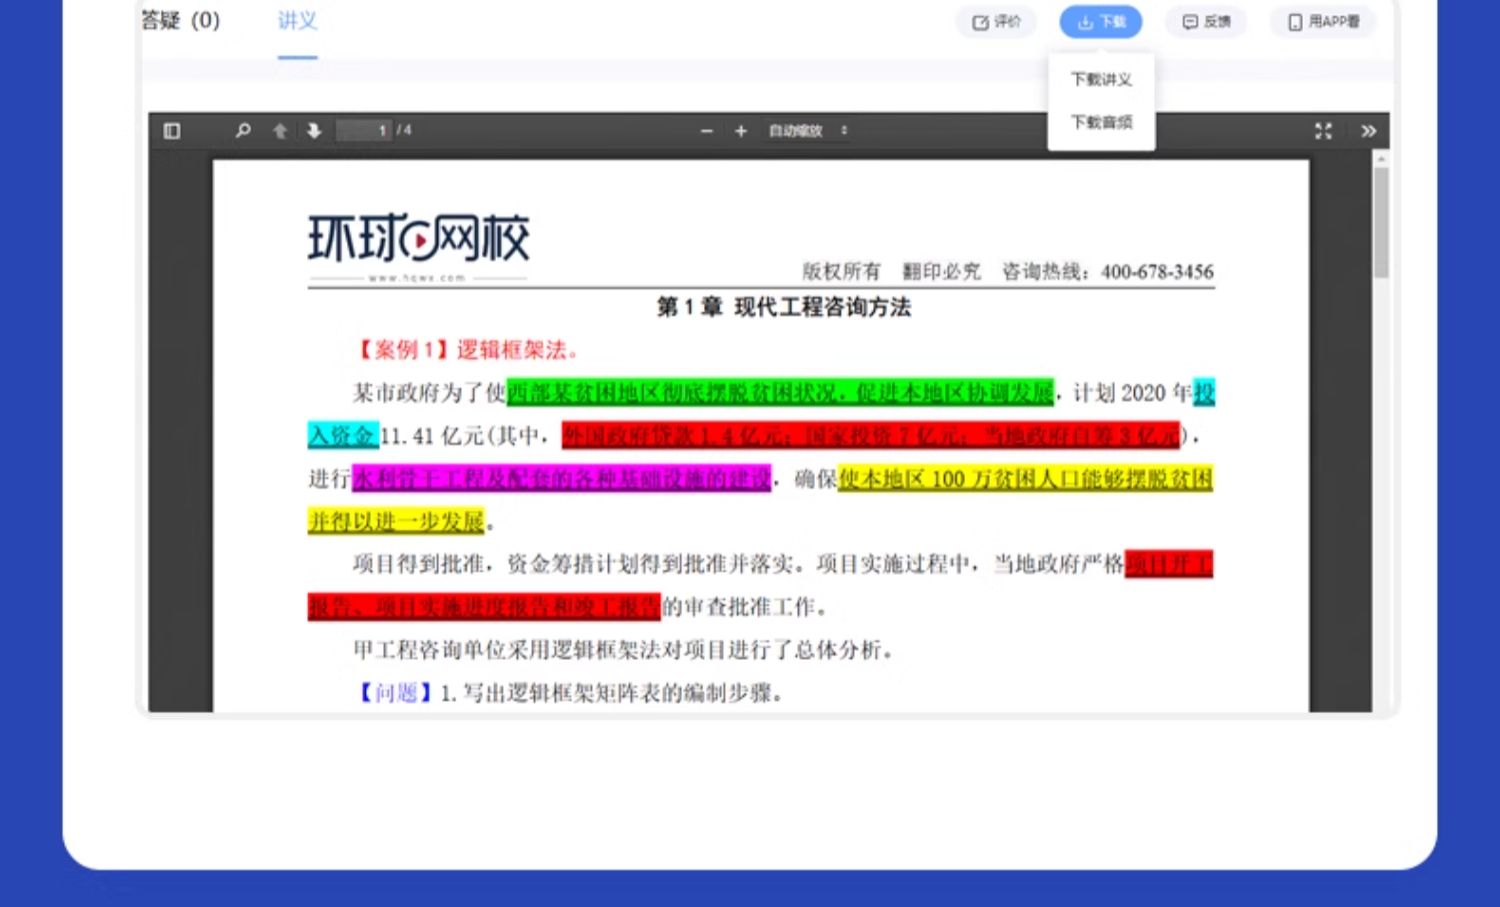Click the cyan highlighted text 入资金

point(343,436)
